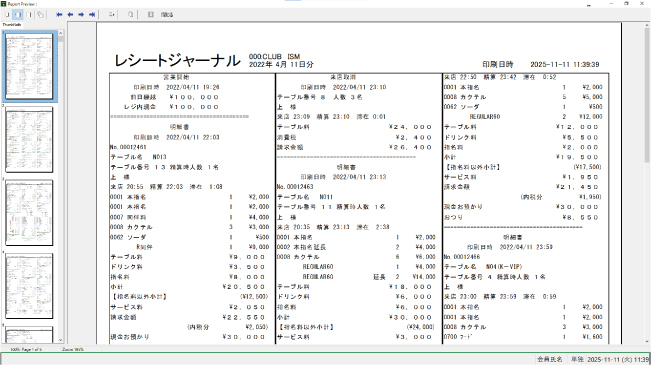Open the page 1 thumbnail
This screenshot has width=651, height=365.
point(29,66)
